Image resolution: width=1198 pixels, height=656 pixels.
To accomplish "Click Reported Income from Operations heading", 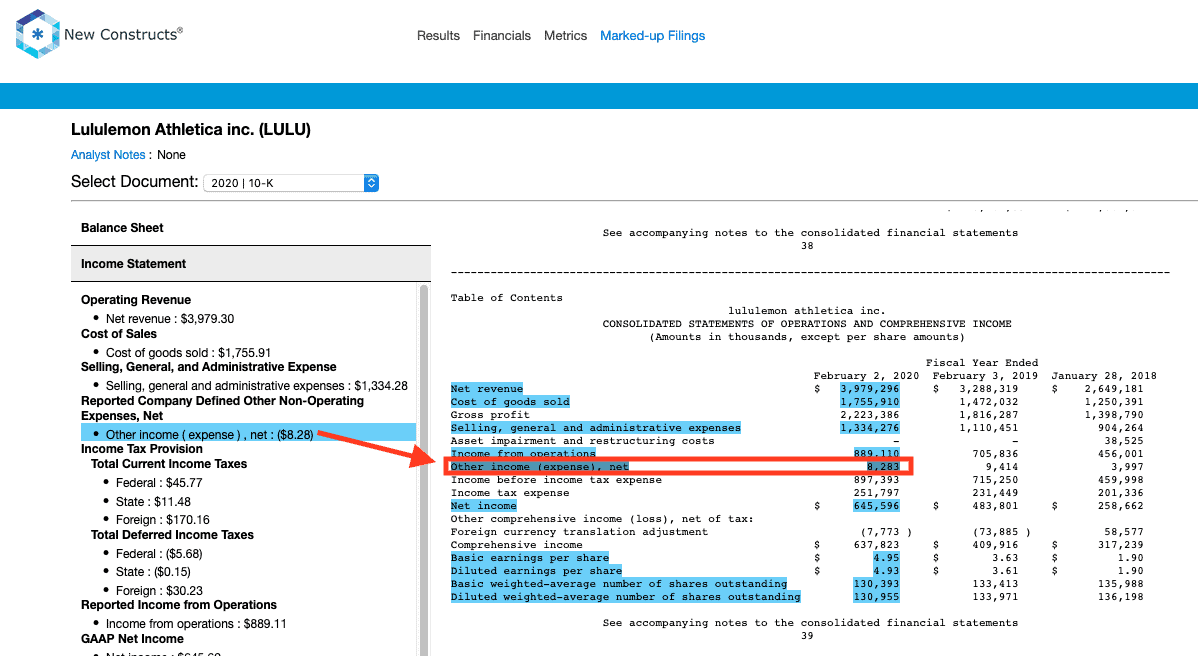I will point(179,605).
